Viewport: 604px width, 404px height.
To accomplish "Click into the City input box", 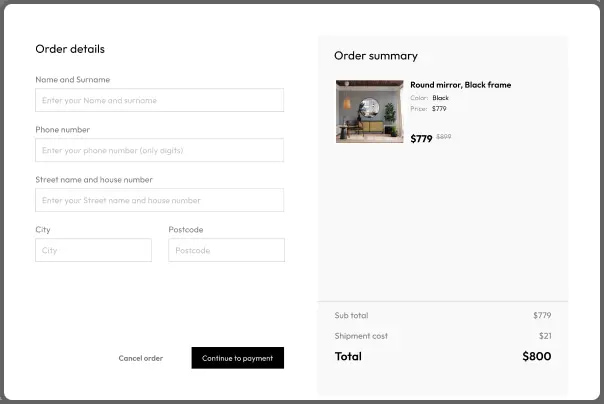I will tap(94, 250).
